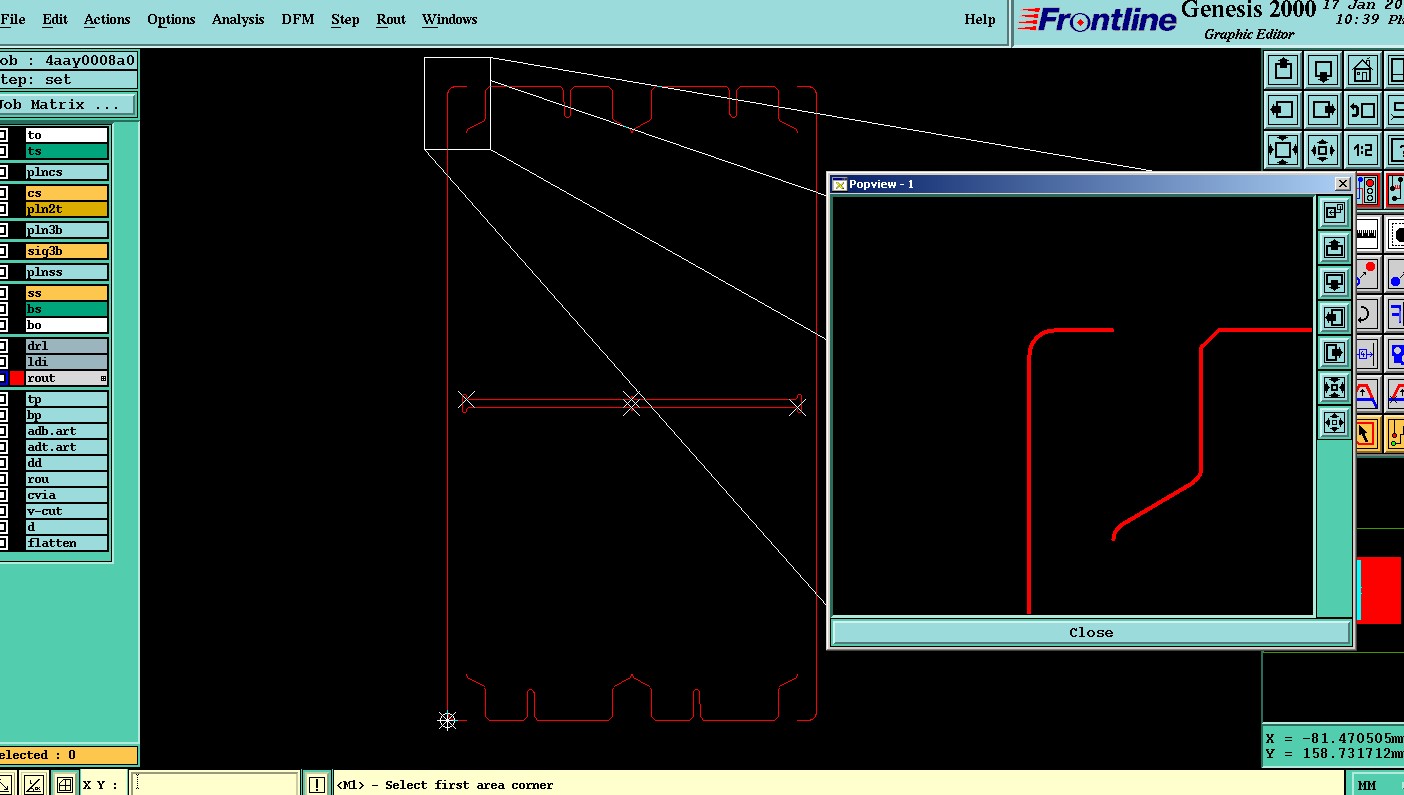Click the red color swatch of rout layer

[17, 378]
